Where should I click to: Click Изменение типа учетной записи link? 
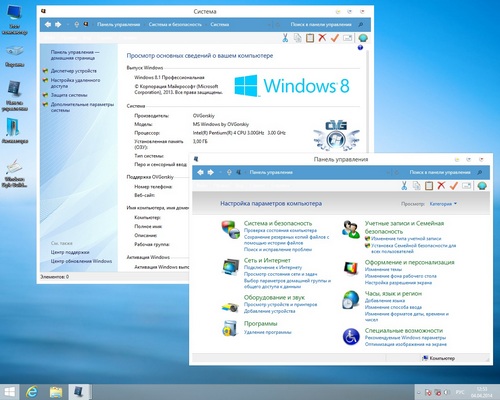(x=406, y=239)
